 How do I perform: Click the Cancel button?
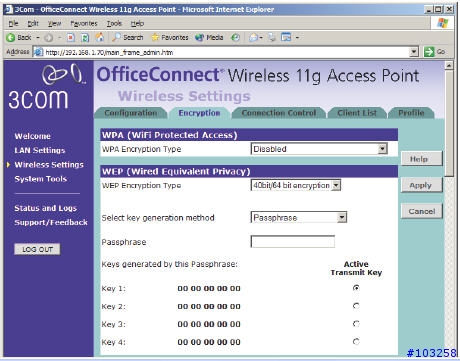pos(422,211)
